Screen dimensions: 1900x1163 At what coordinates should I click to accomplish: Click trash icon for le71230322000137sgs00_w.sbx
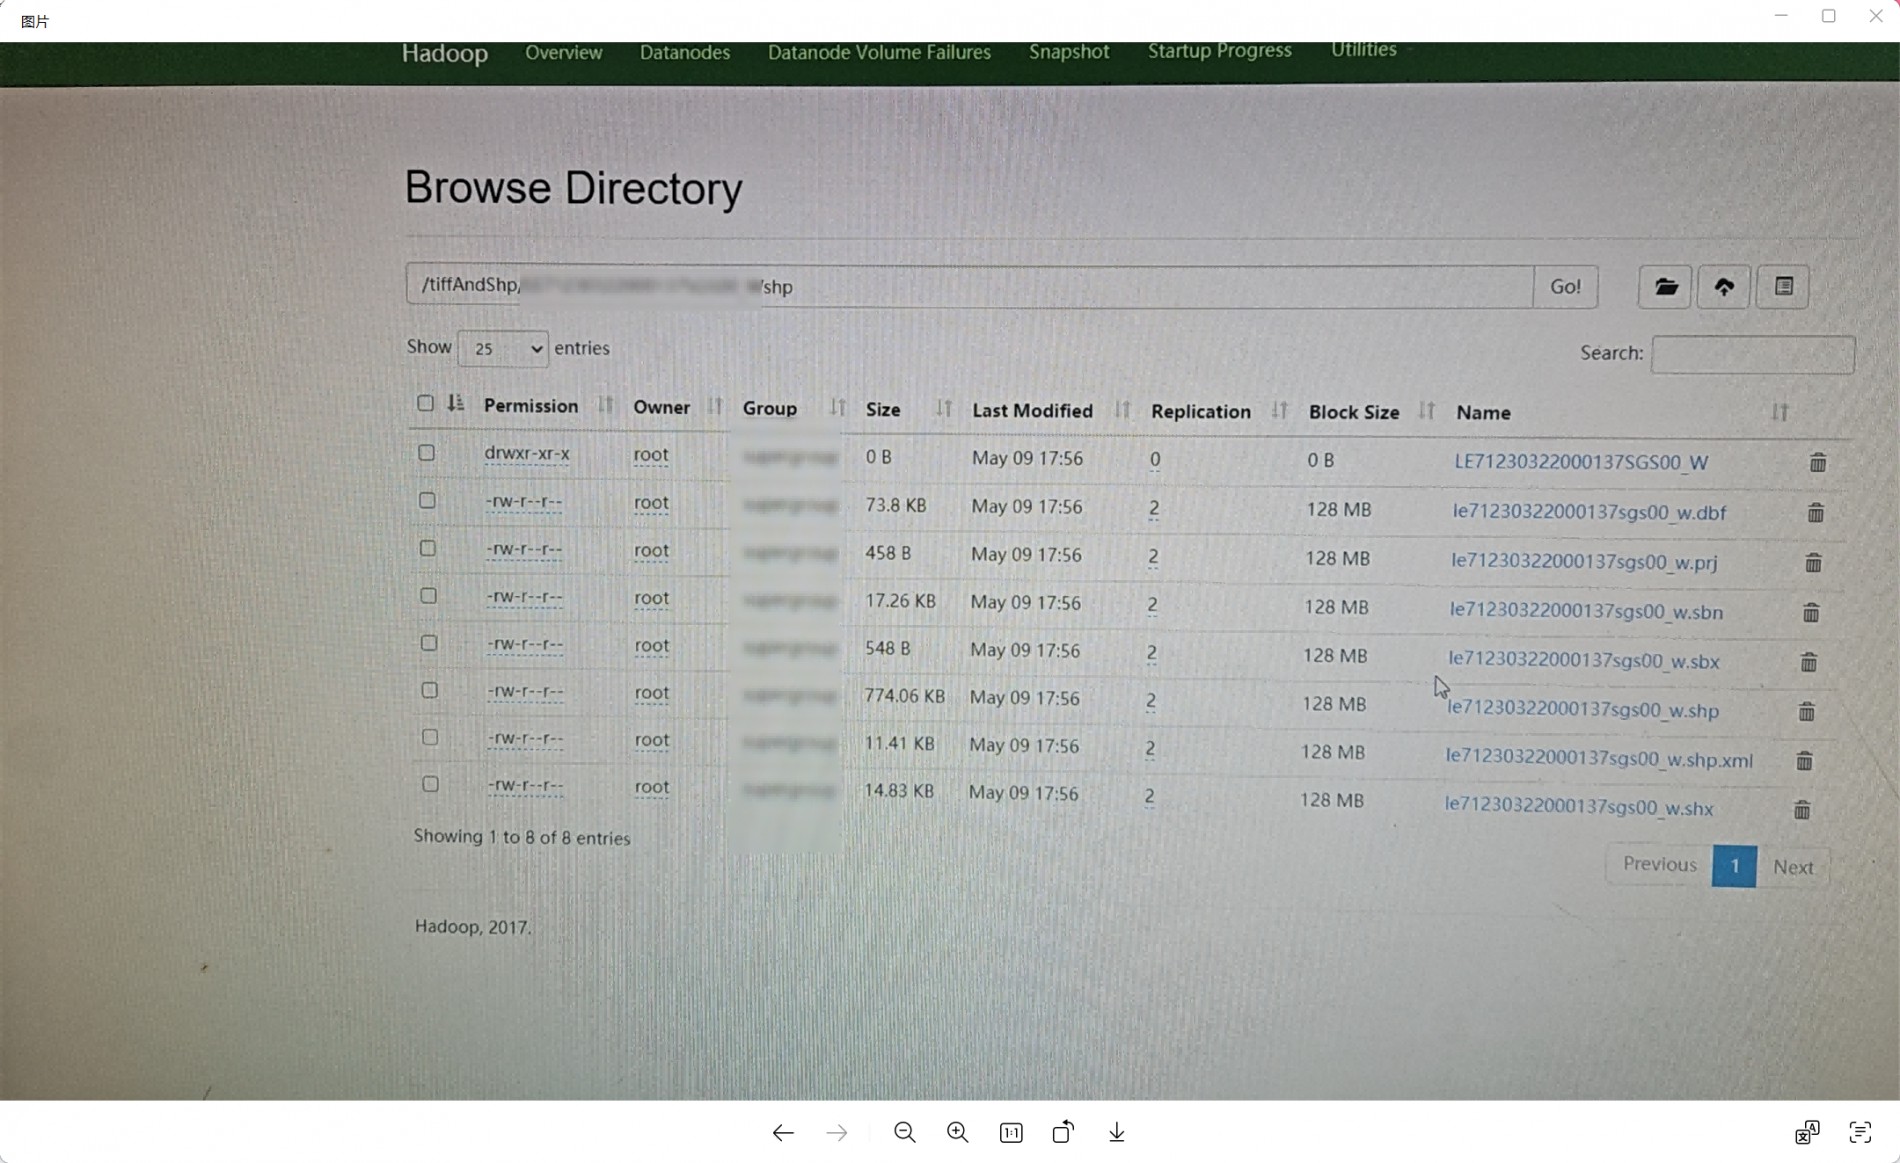point(1809,662)
